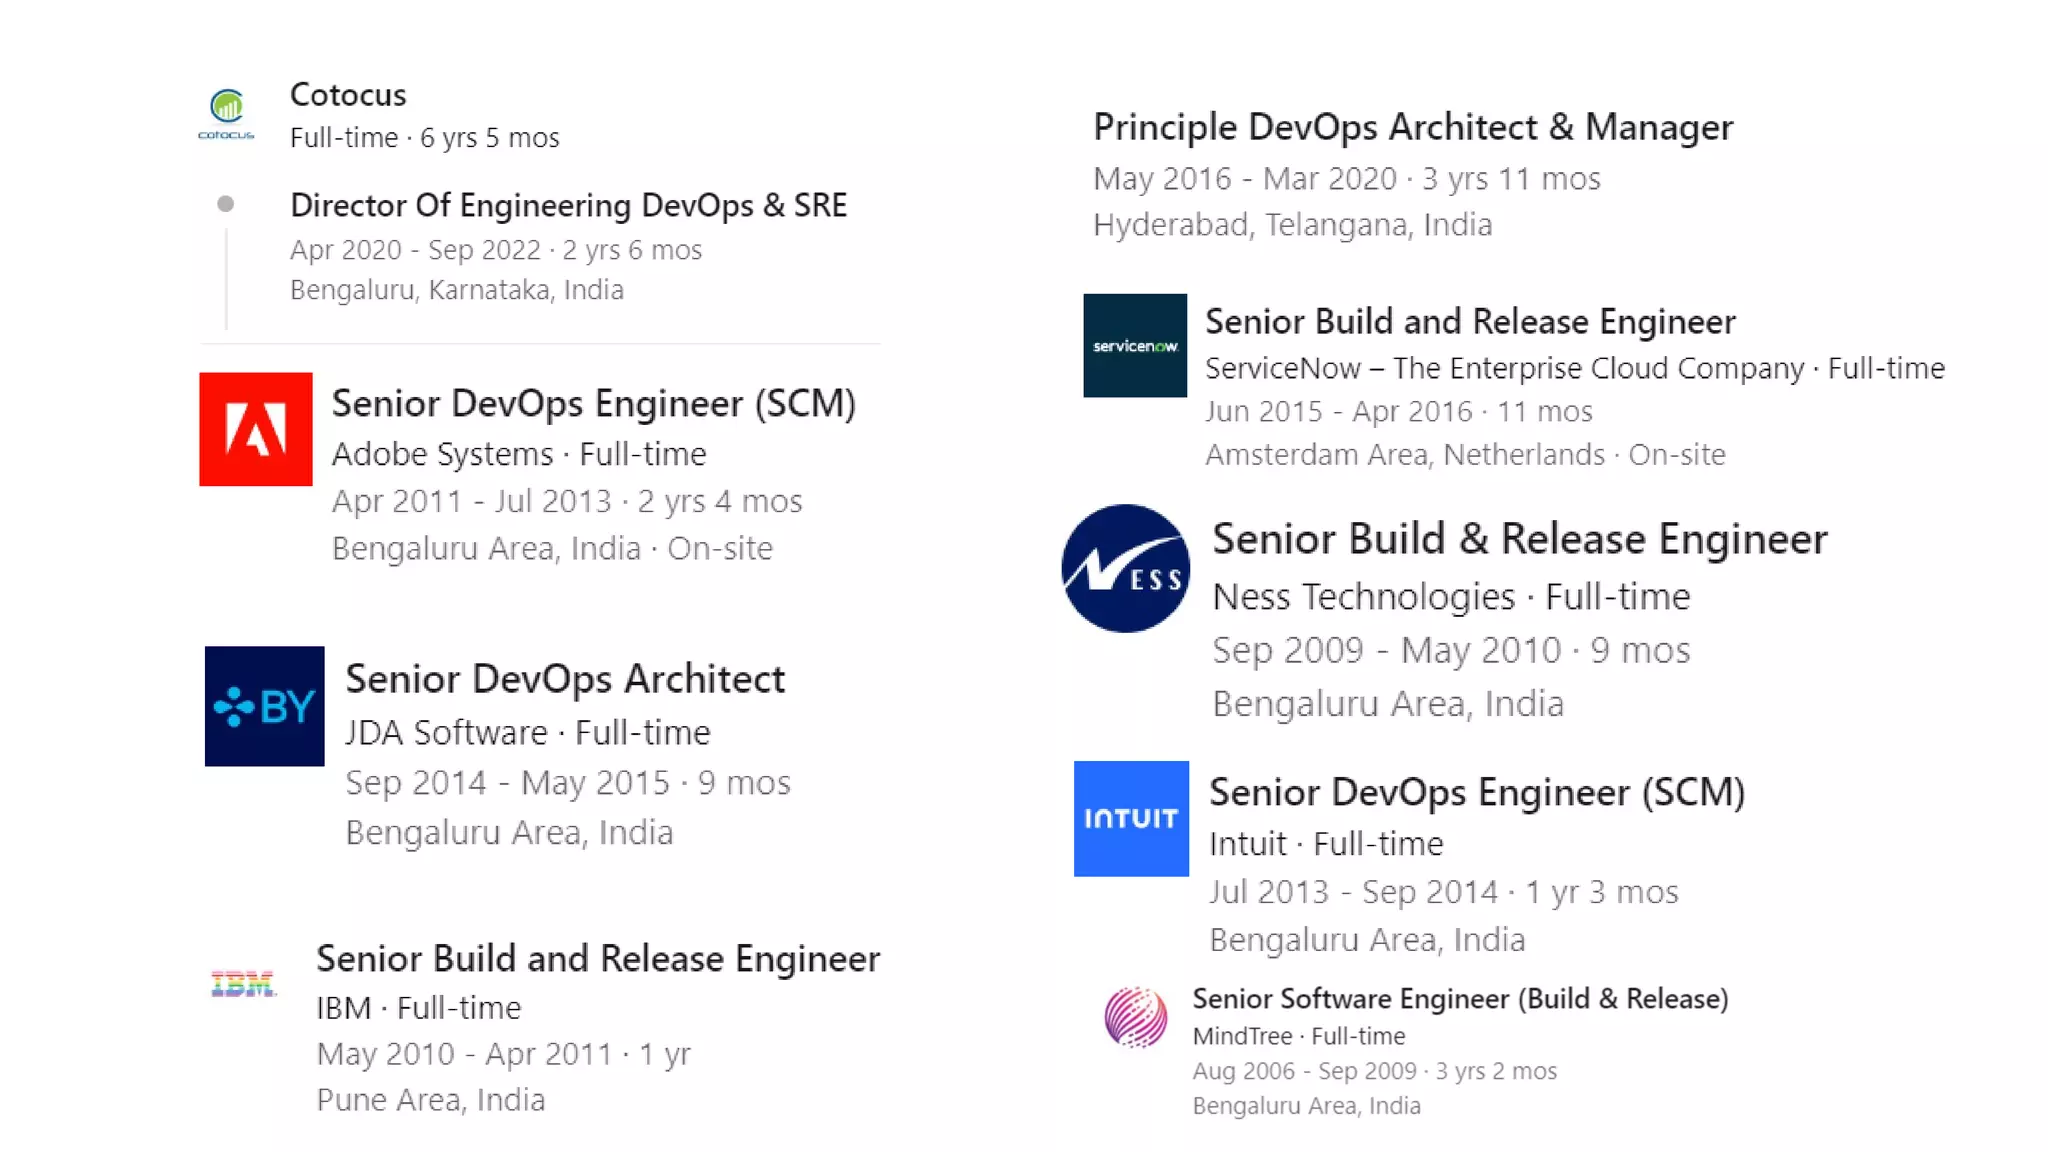
Task: Click the grey timeline bullet beside Director role
Action: click(x=226, y=204)
